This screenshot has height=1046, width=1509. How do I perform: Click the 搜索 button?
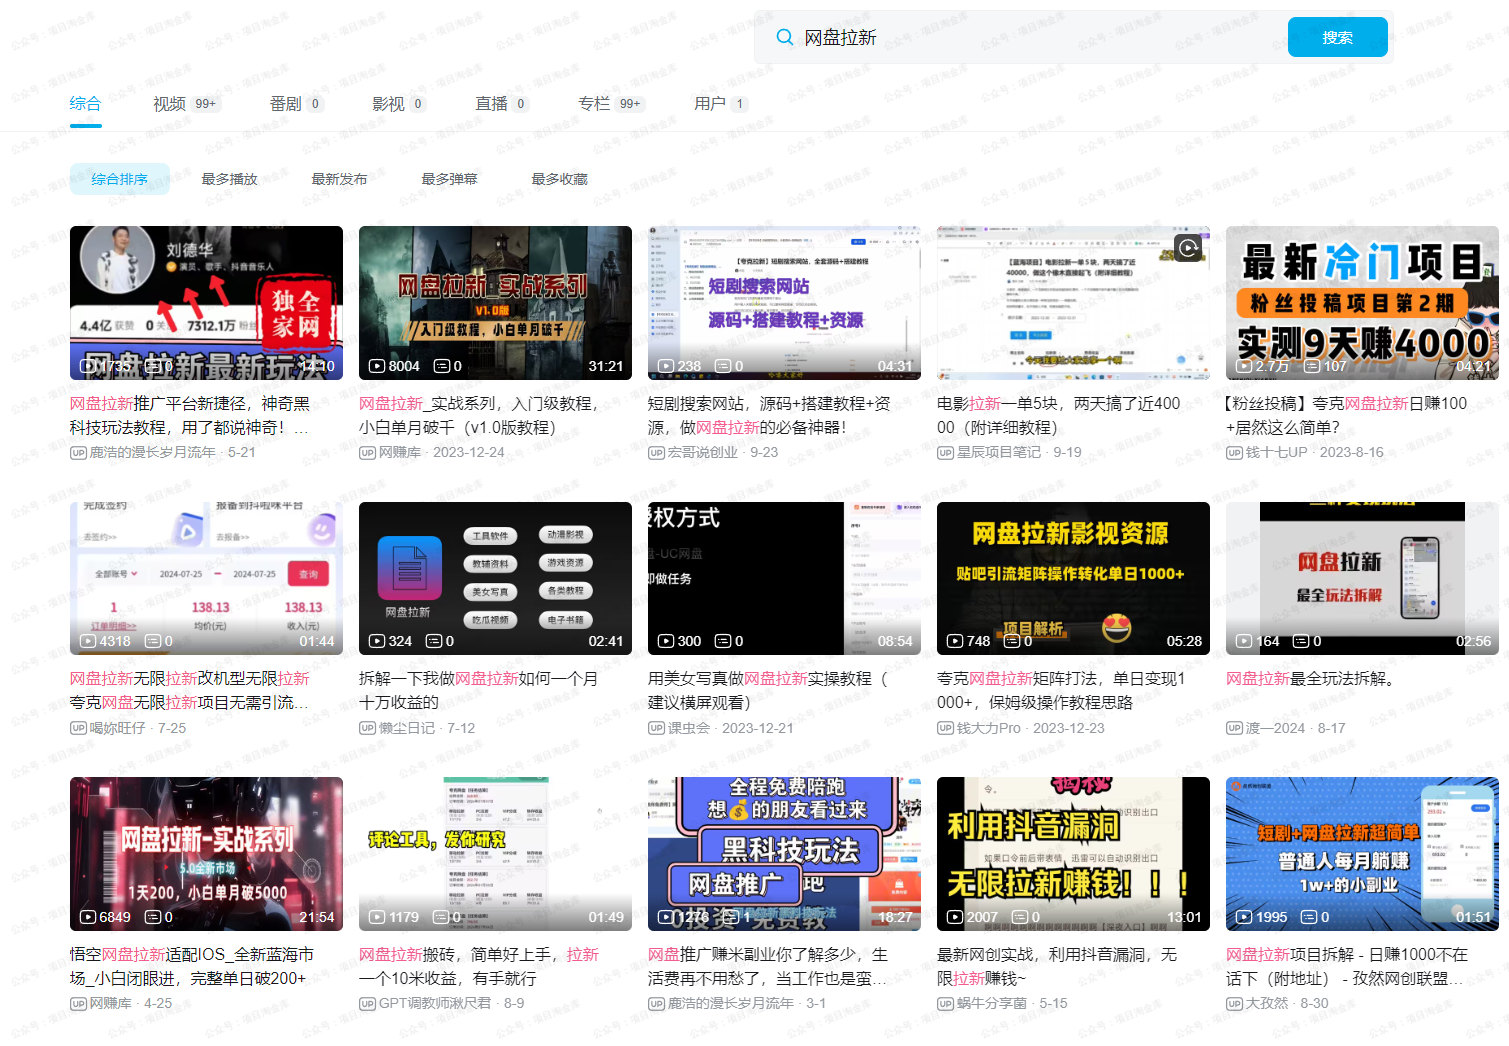point(1337,36)
